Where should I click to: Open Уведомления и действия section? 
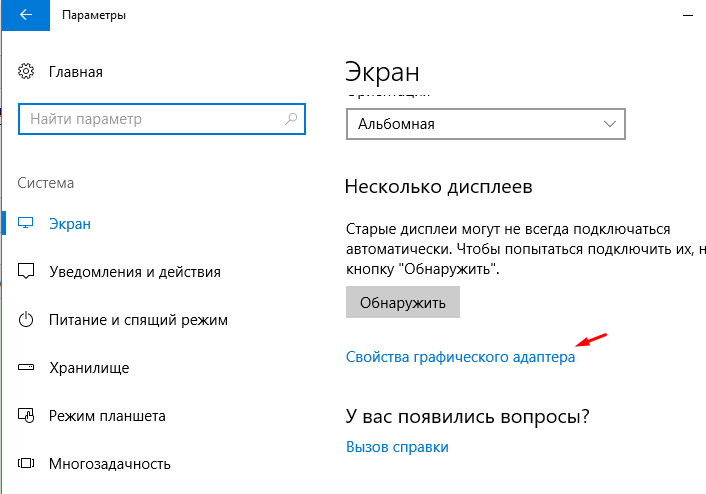pos(135,272)
